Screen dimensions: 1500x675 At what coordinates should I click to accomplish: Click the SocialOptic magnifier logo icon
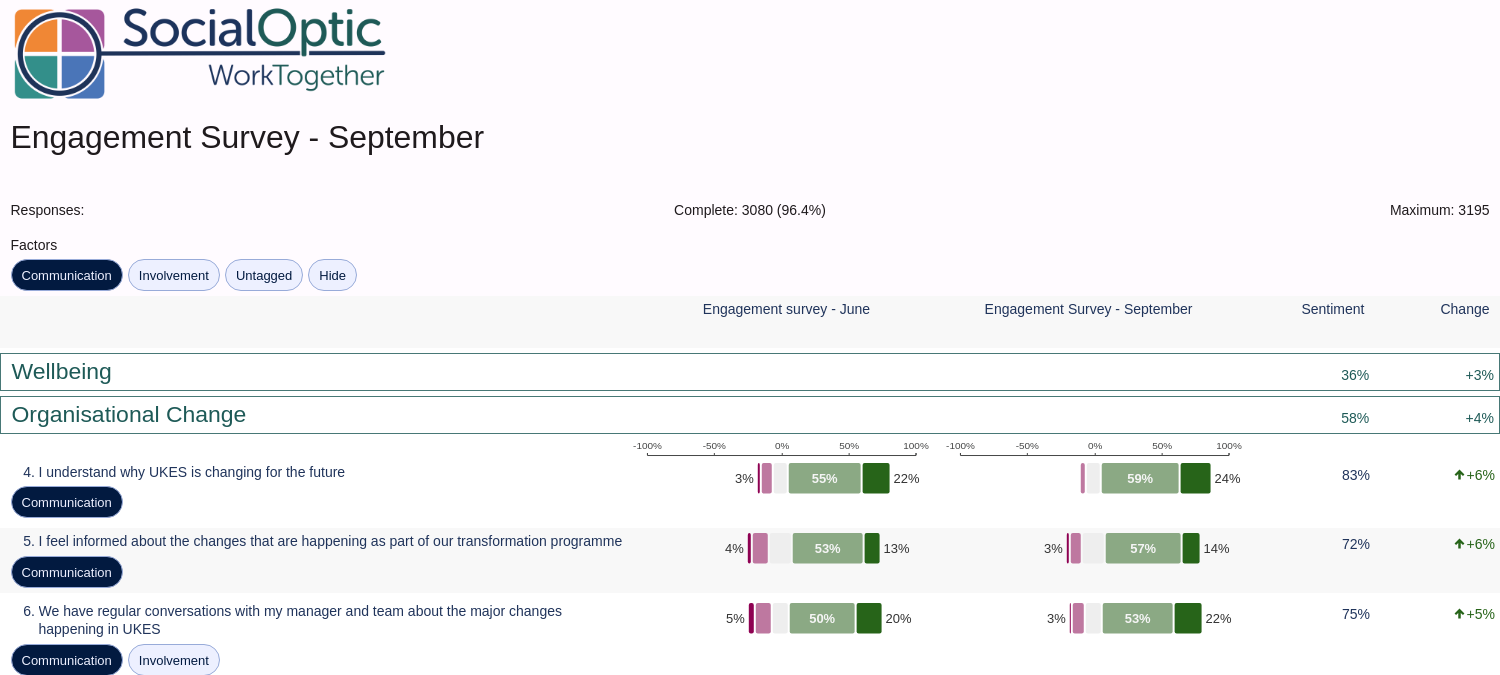(59, 54)
